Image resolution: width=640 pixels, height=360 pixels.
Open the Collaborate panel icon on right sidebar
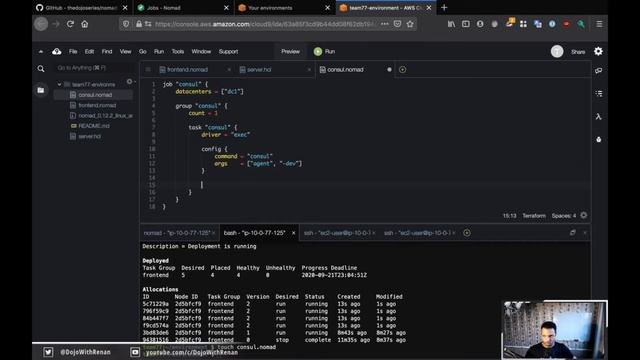pos(599,71)
